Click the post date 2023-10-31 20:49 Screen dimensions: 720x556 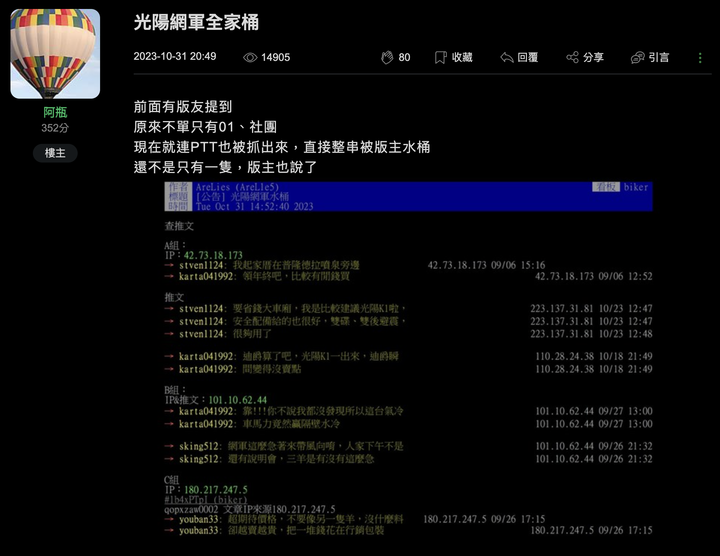coord(175,56)
